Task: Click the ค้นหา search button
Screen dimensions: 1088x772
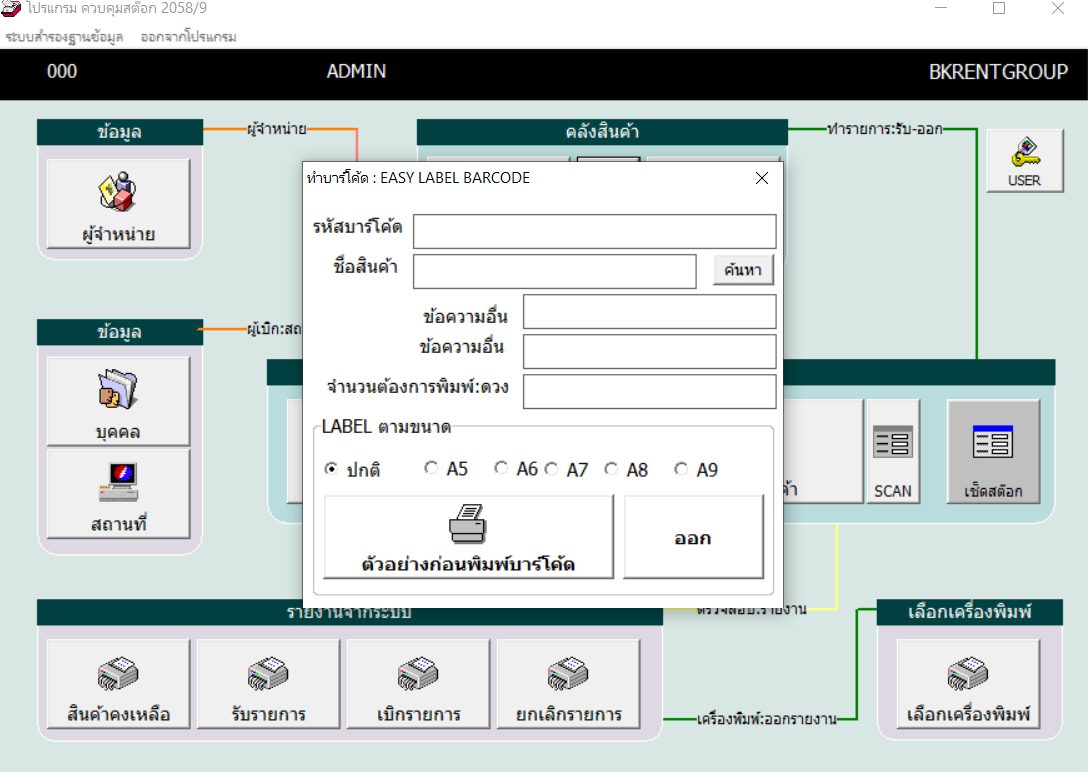Action: coord(743,270)
